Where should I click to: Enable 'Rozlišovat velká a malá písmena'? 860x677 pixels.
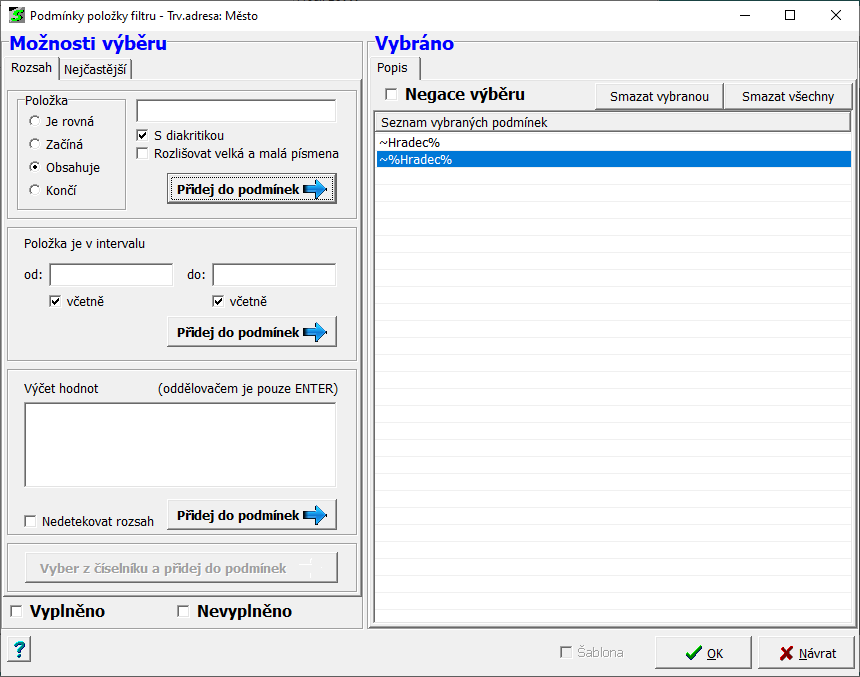coord(143,154)
